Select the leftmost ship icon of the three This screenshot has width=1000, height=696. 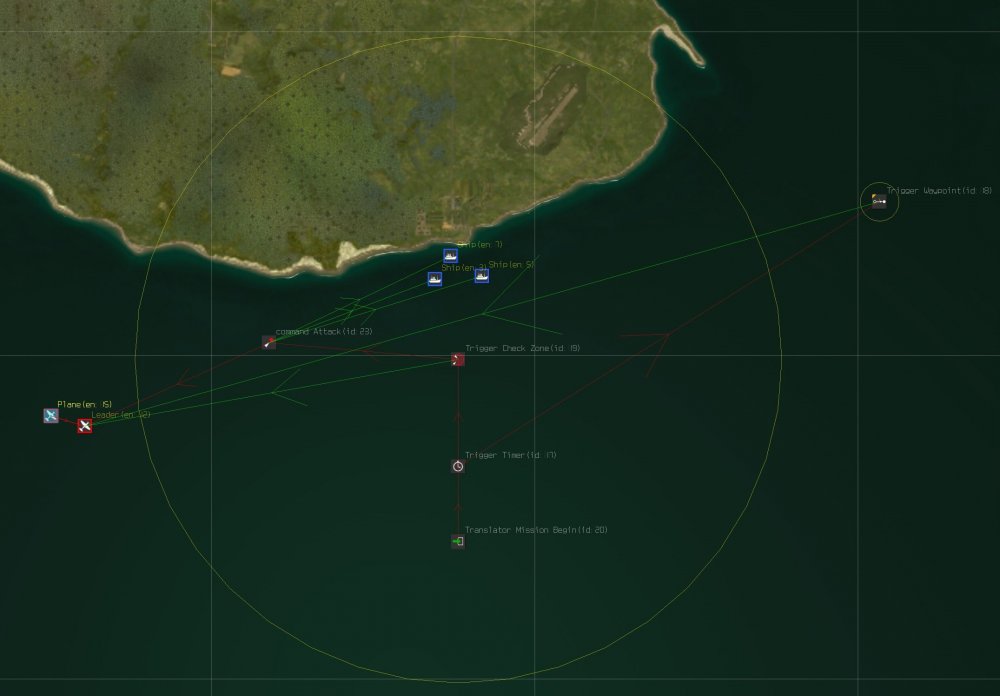(435, 279)
